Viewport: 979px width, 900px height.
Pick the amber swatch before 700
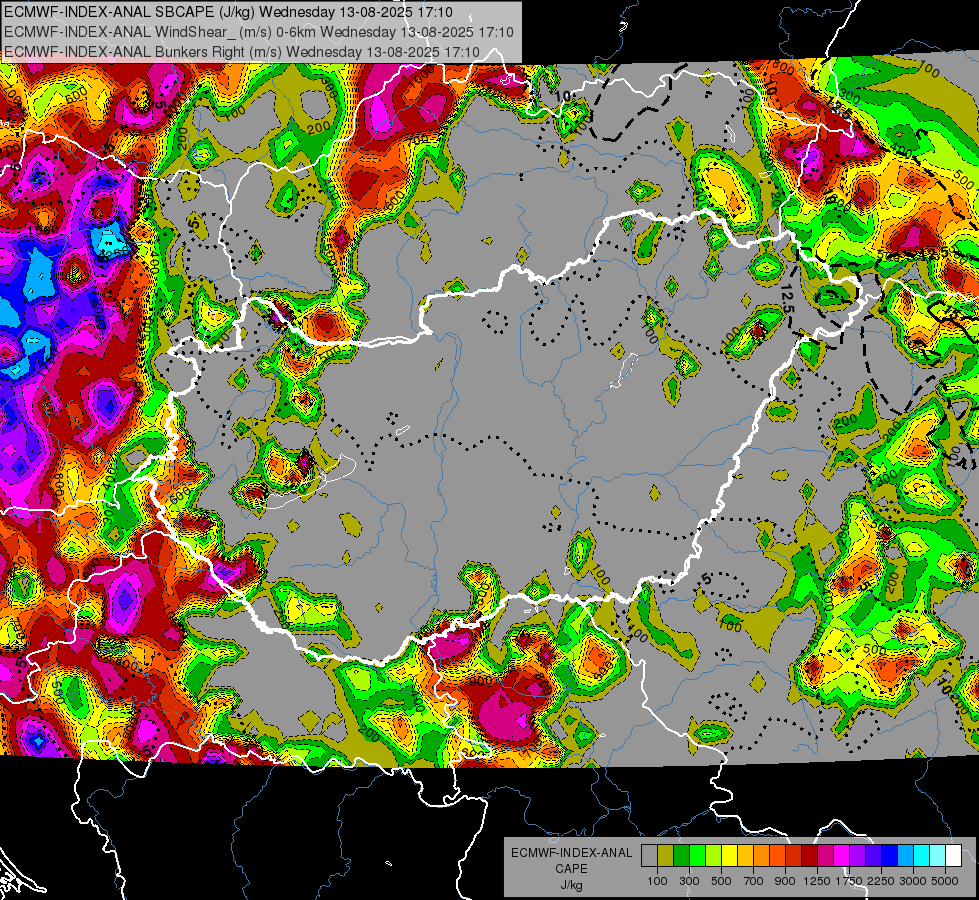(745, 856)
